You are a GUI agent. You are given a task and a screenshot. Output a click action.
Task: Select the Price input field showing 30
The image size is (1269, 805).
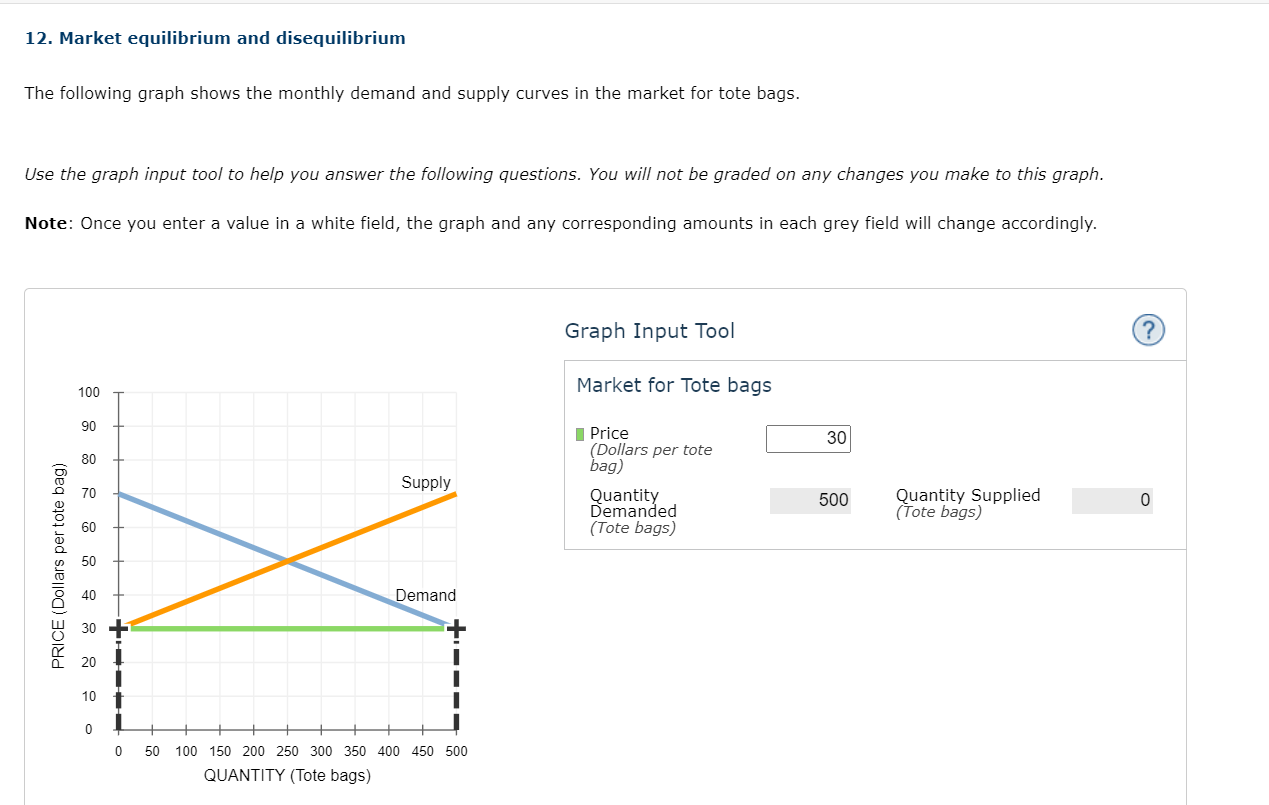tap(808, 438)
